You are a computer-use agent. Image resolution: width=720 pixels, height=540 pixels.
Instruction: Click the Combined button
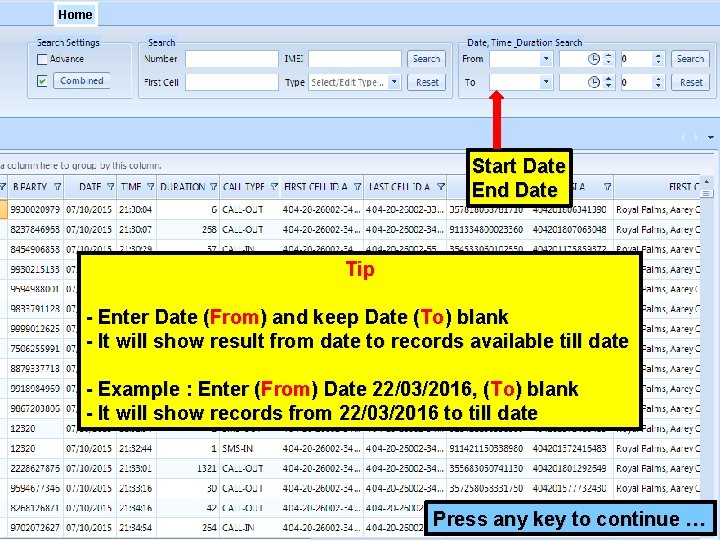click(82, 81)
